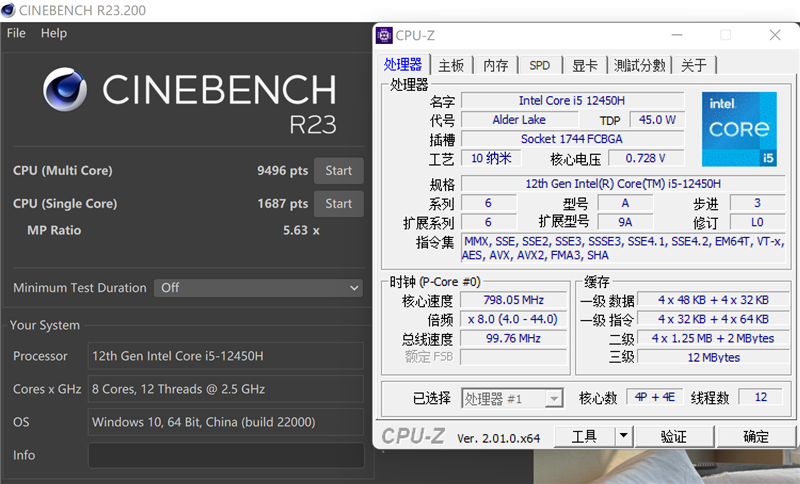This screenshot has height=484, width=800.
Task: Click the empty Info input field
Action: click(x=226, y=455)
